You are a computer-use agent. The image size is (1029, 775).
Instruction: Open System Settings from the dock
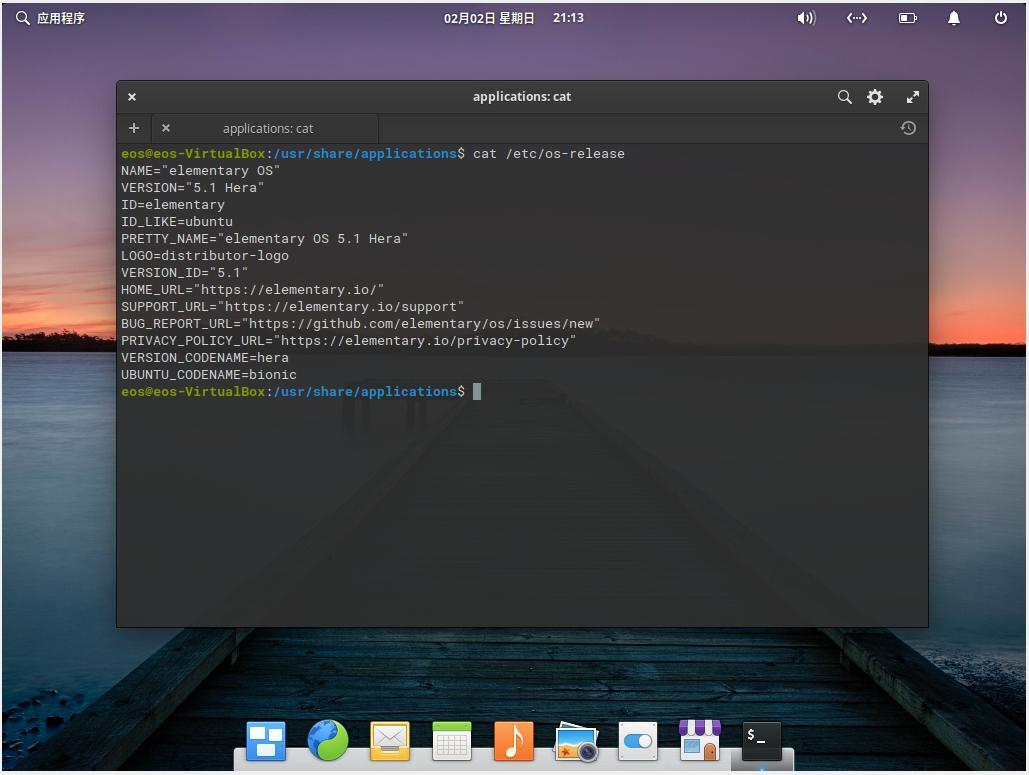[x=637, y=741]
